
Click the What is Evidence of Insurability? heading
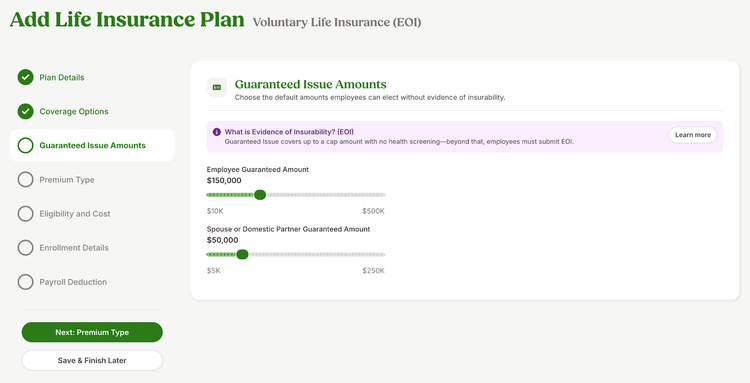click(x=289, y=131)
